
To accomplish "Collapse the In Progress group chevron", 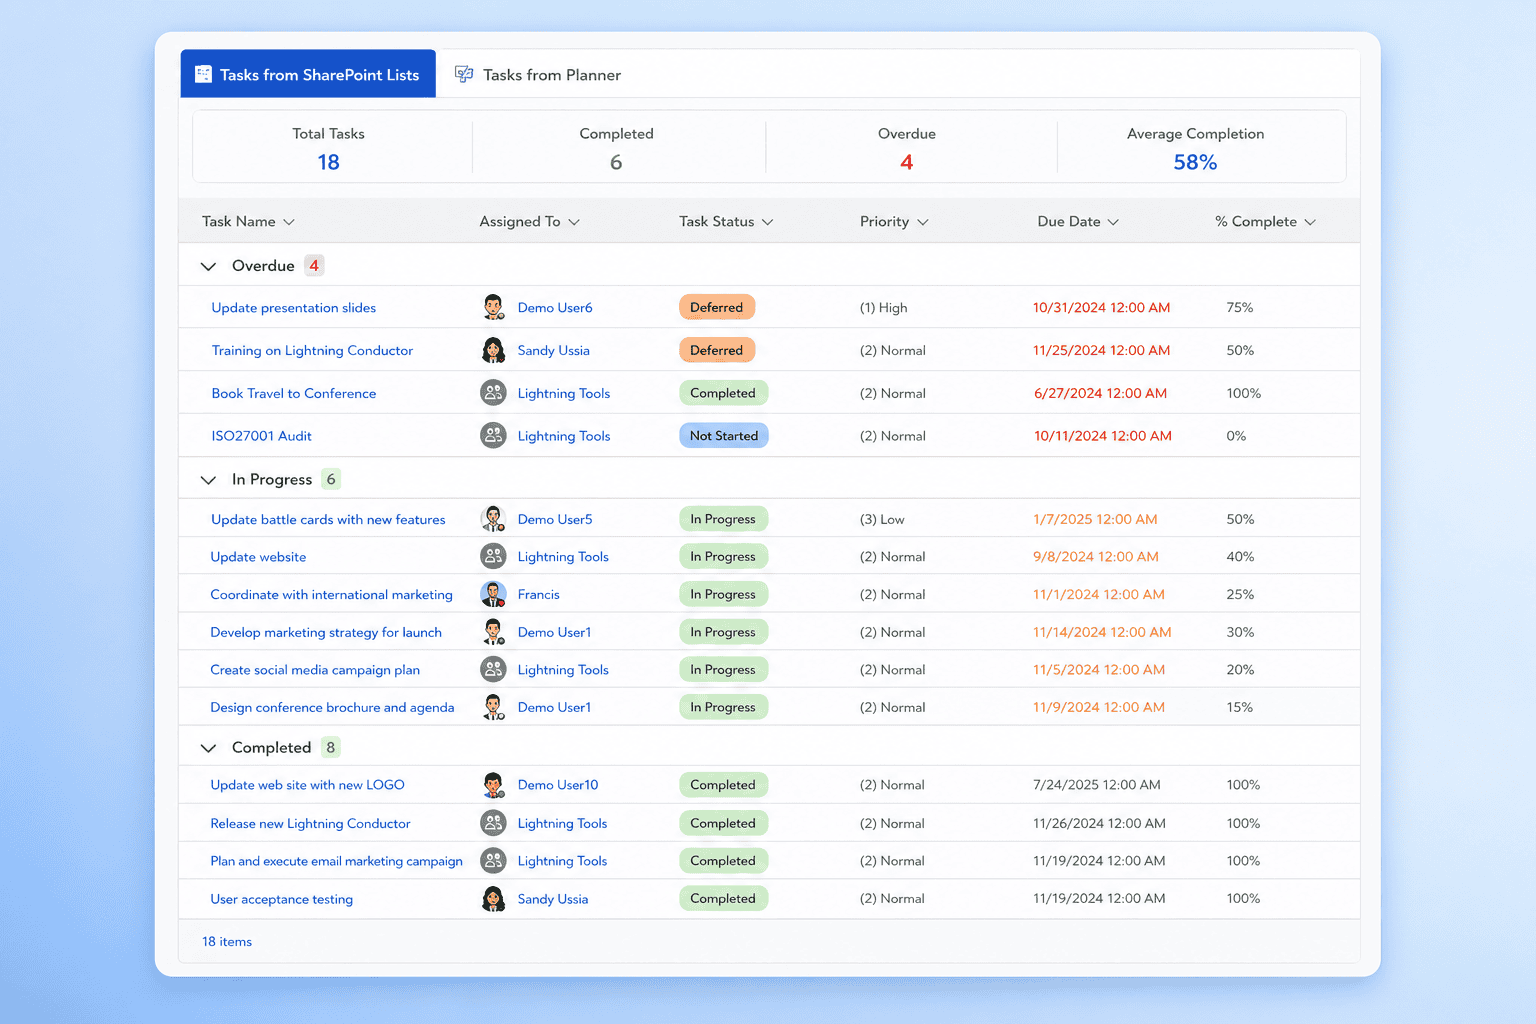I will (208, 480).
